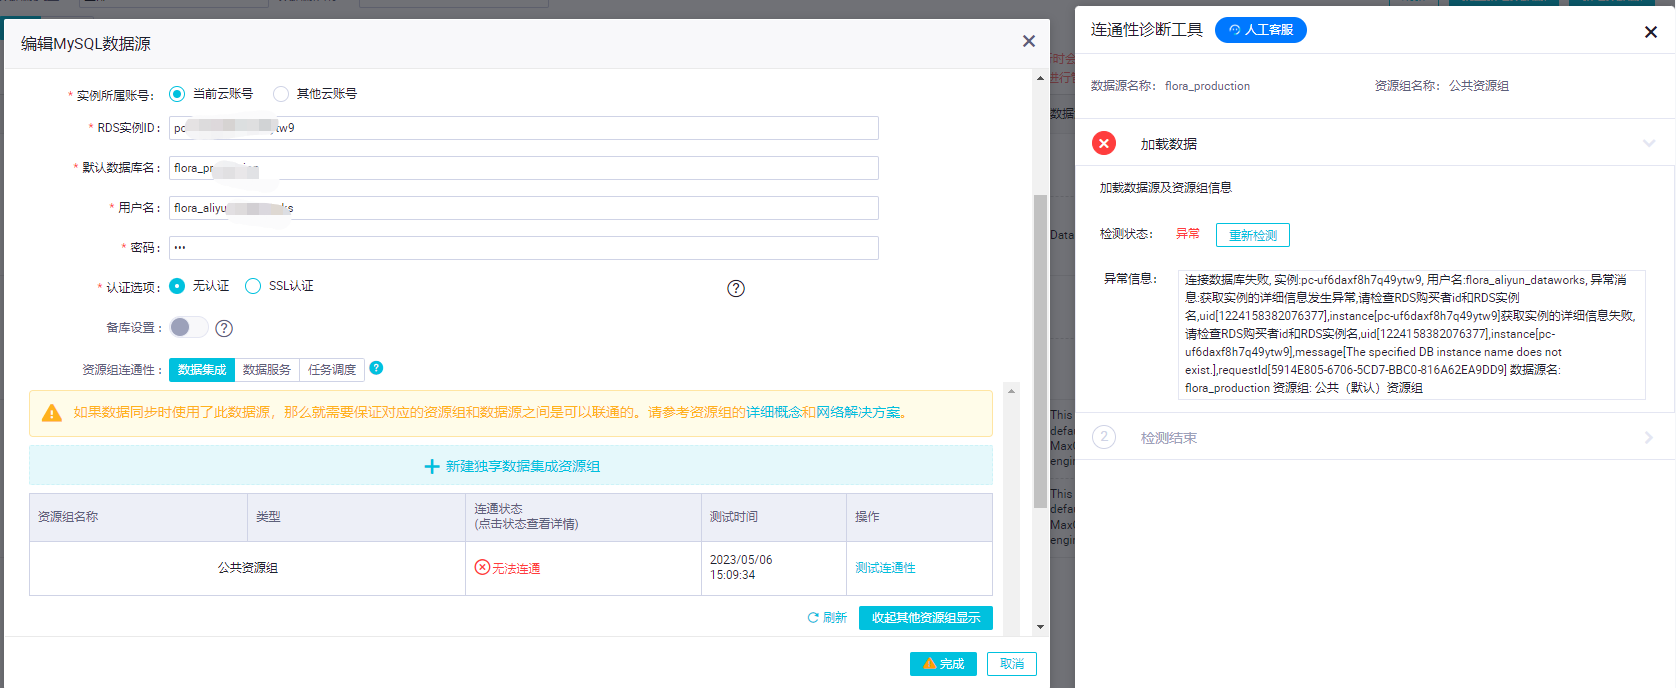This screenshot has height=688, width=1676.
Task: Click the dialog vertical scrollbar thumb
Action: pyautogui.click(x=1040, y=350)
